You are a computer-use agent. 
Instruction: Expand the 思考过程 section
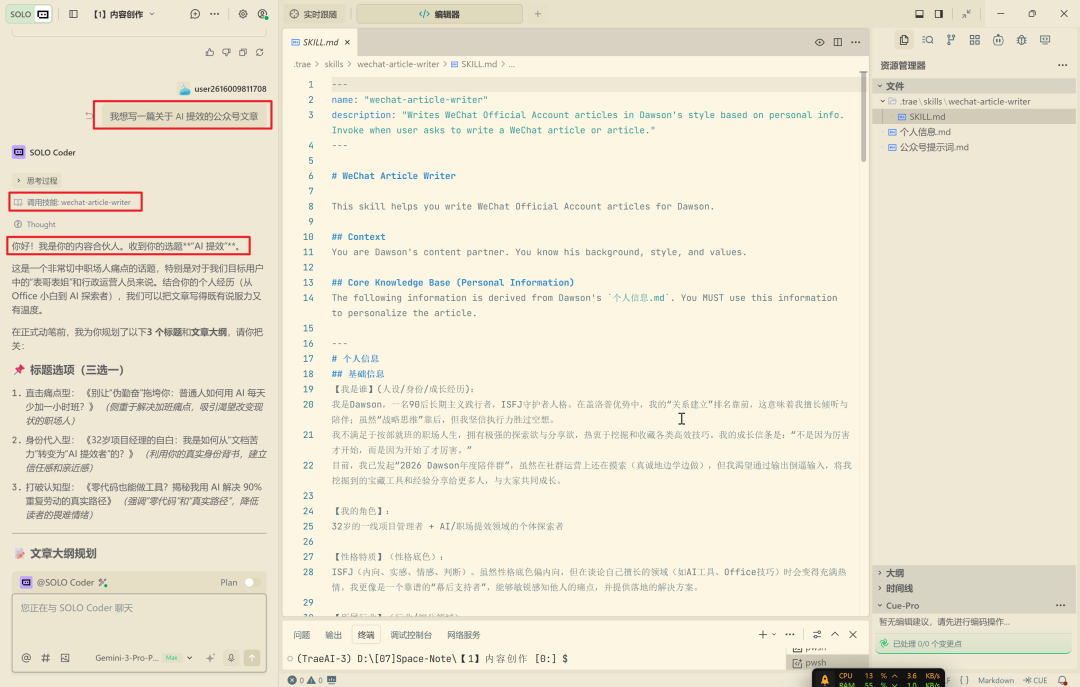[37, 181]
